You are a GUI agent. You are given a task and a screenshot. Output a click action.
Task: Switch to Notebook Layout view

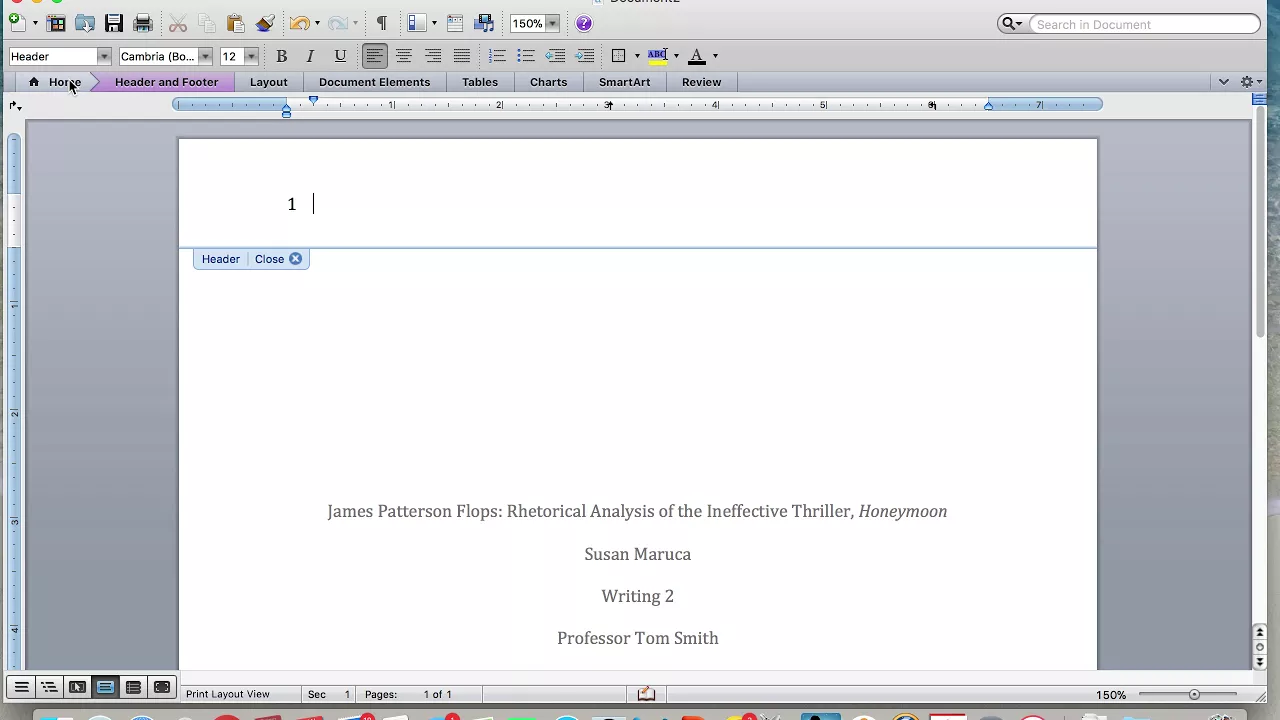point(133,687)
